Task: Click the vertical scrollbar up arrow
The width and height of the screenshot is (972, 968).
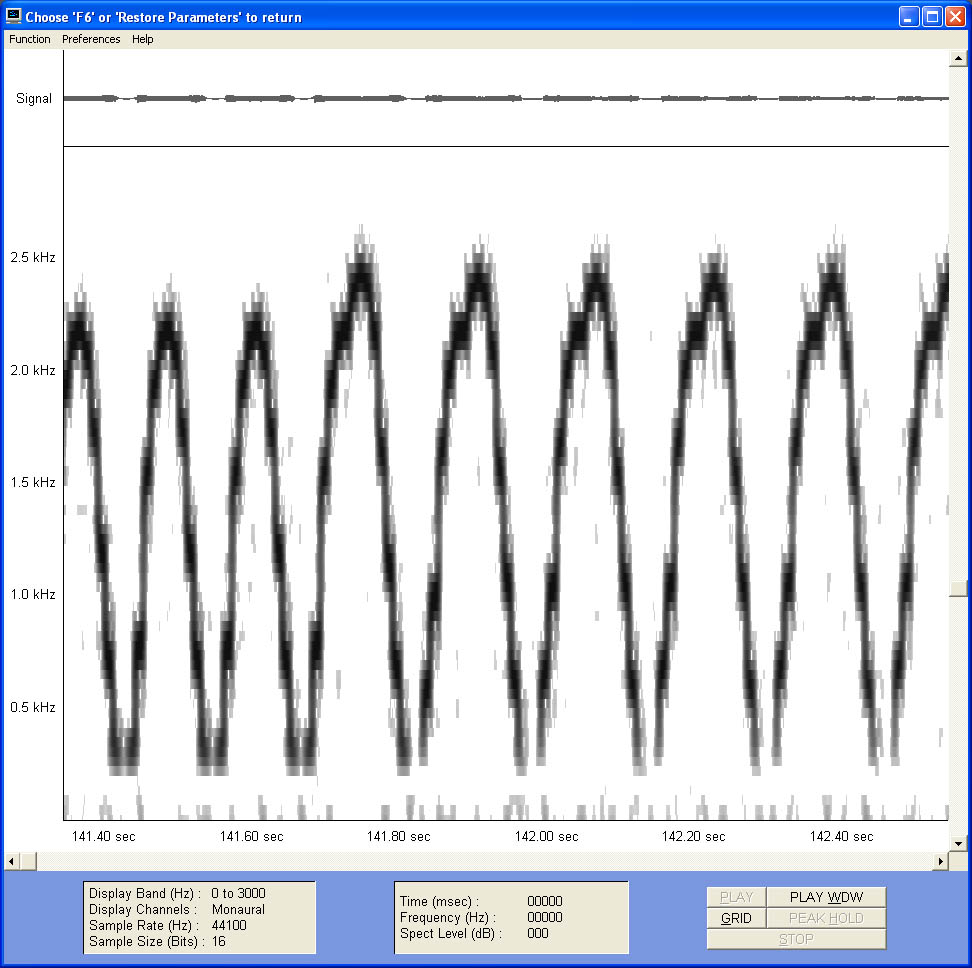Action: pos(958,58)
